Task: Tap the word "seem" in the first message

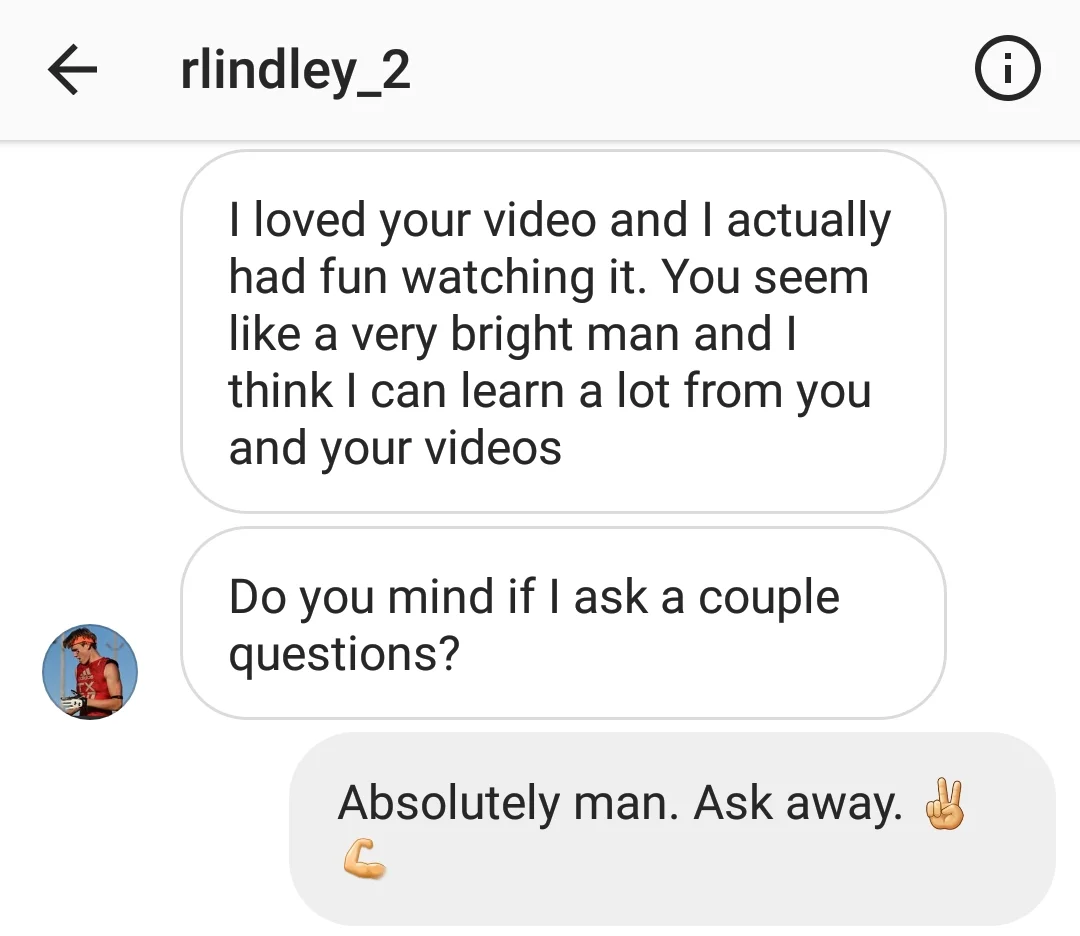Action: tap(811, 278)
